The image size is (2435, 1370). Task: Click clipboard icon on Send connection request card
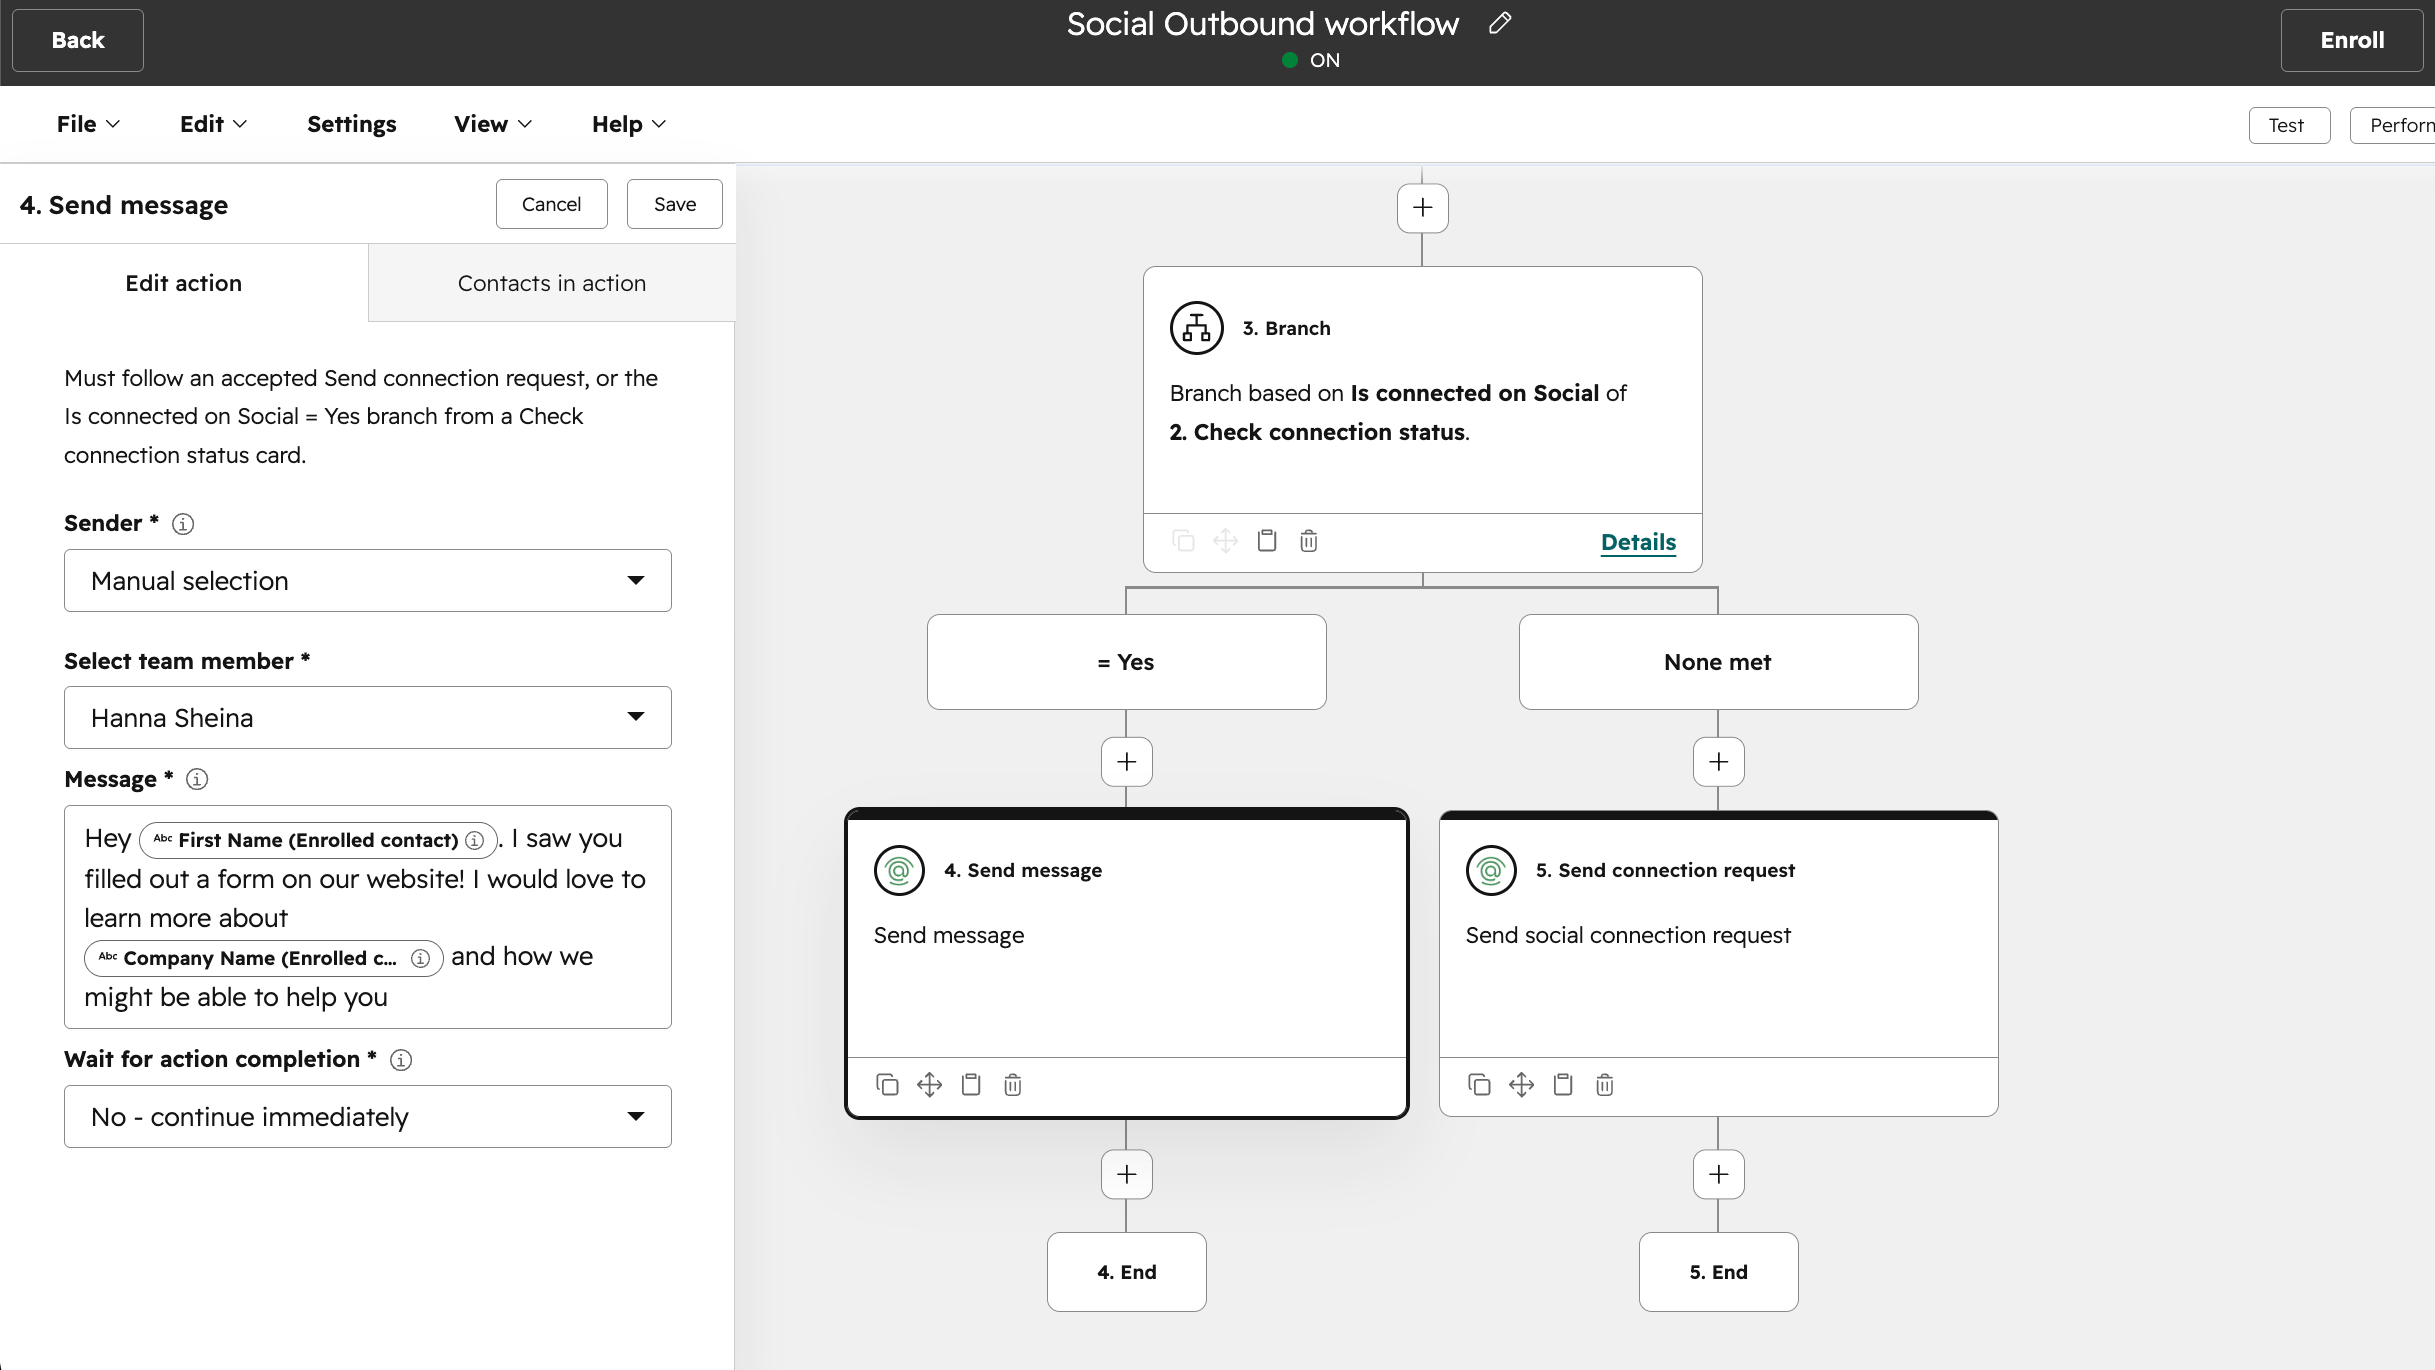(x=1563, y=1085)
